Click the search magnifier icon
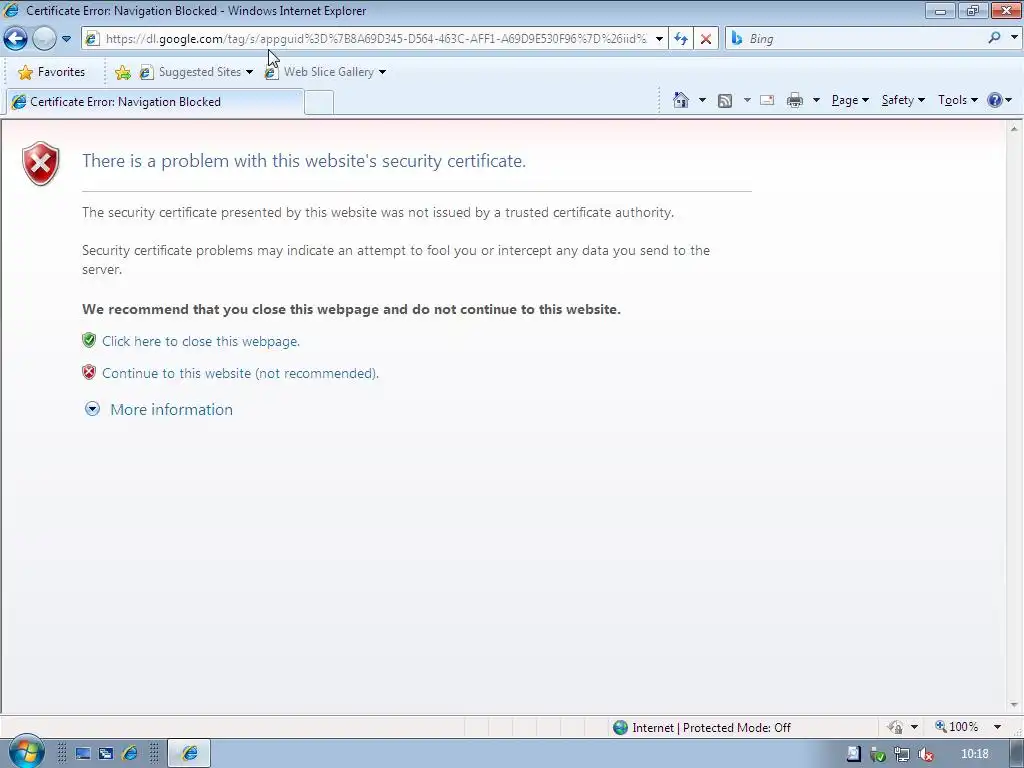 pyautogui.click(x=994, y=38)
